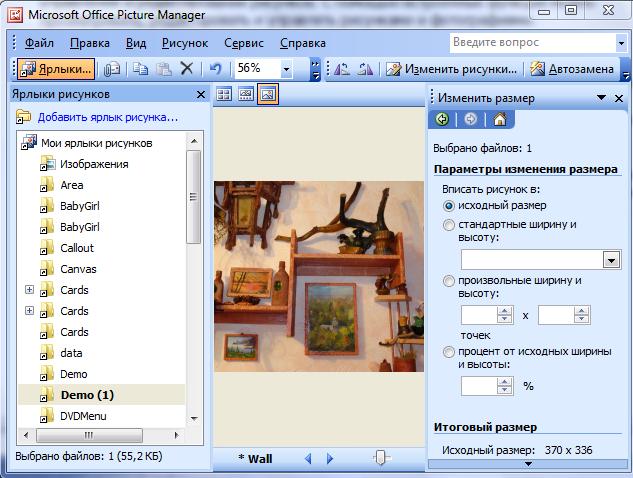Click the send by e-mail toolbar icon

click(112, 69)
